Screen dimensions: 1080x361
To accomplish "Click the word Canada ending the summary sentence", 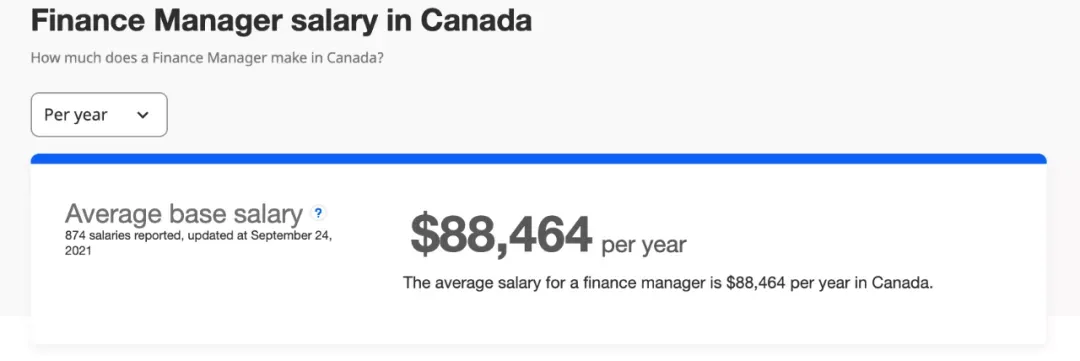I will [902, 282].
